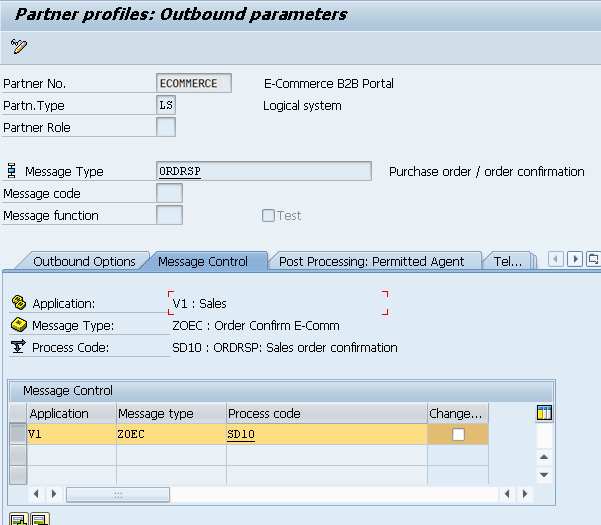Switch to the Outbound Options tab

[84, 261]
